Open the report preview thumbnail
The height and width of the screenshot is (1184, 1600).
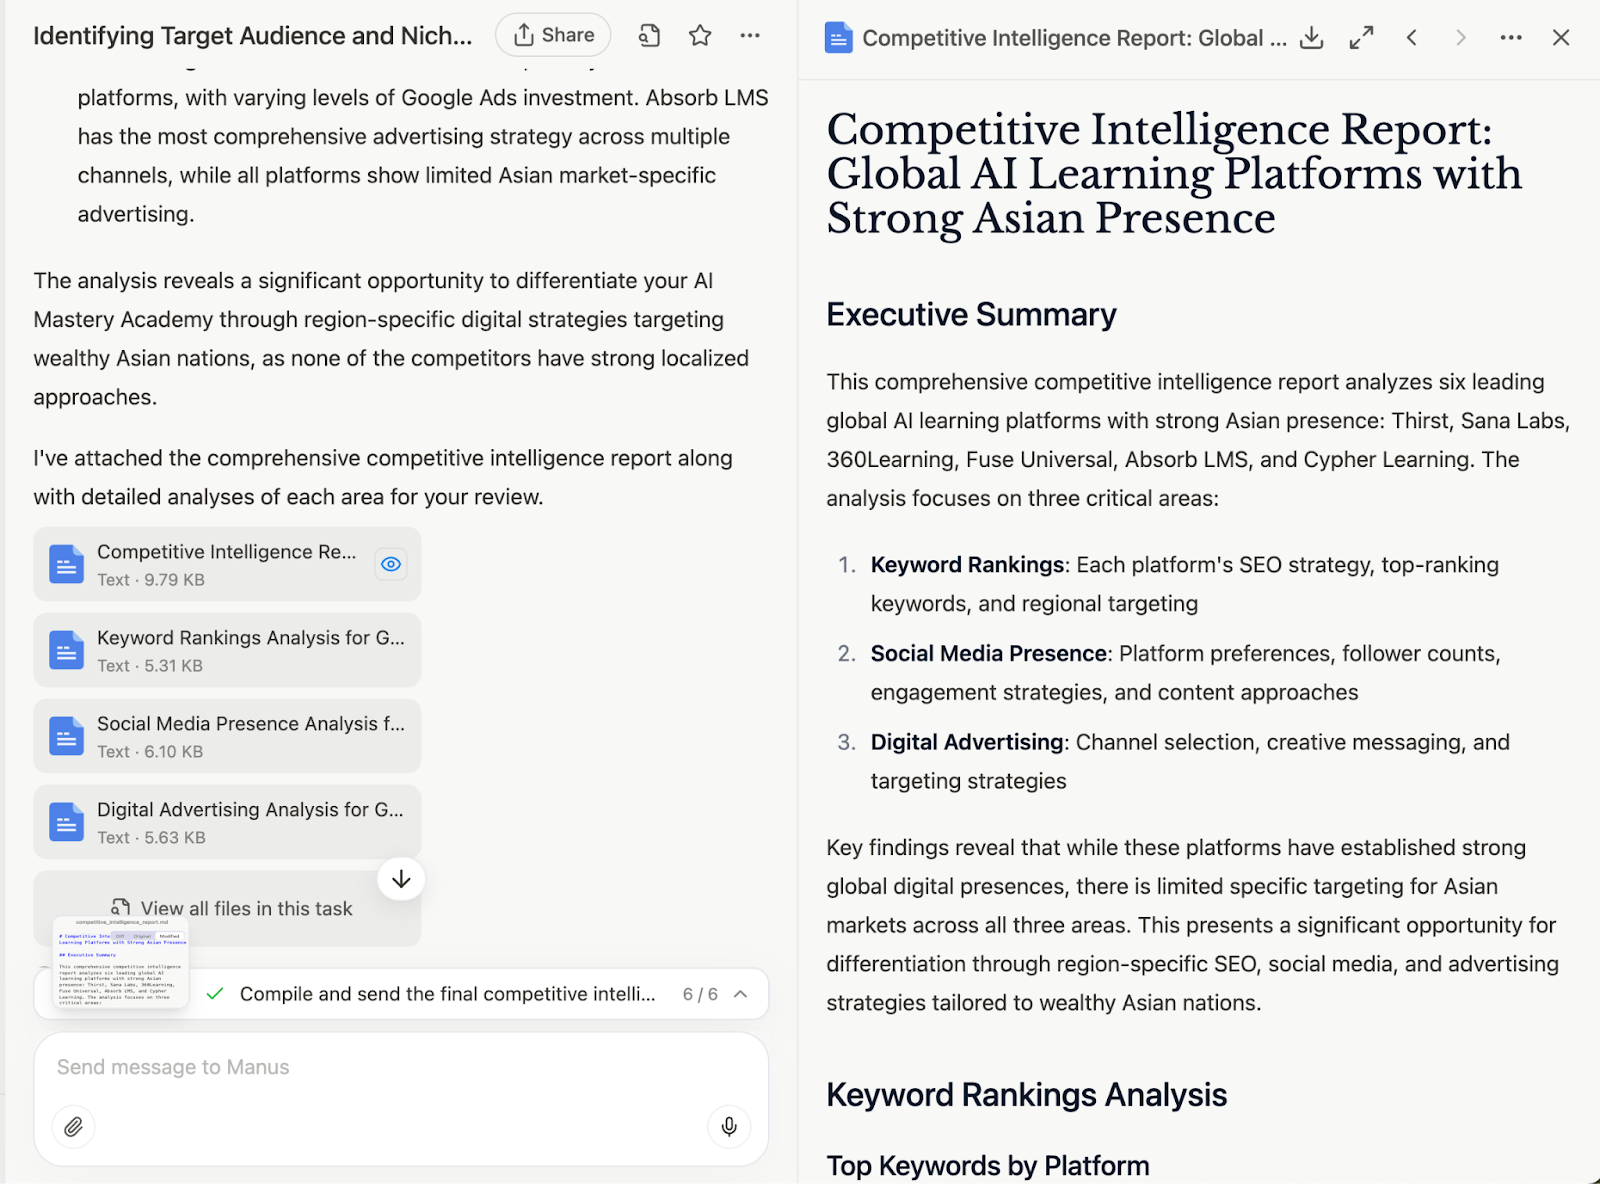[x=121, y=962]
